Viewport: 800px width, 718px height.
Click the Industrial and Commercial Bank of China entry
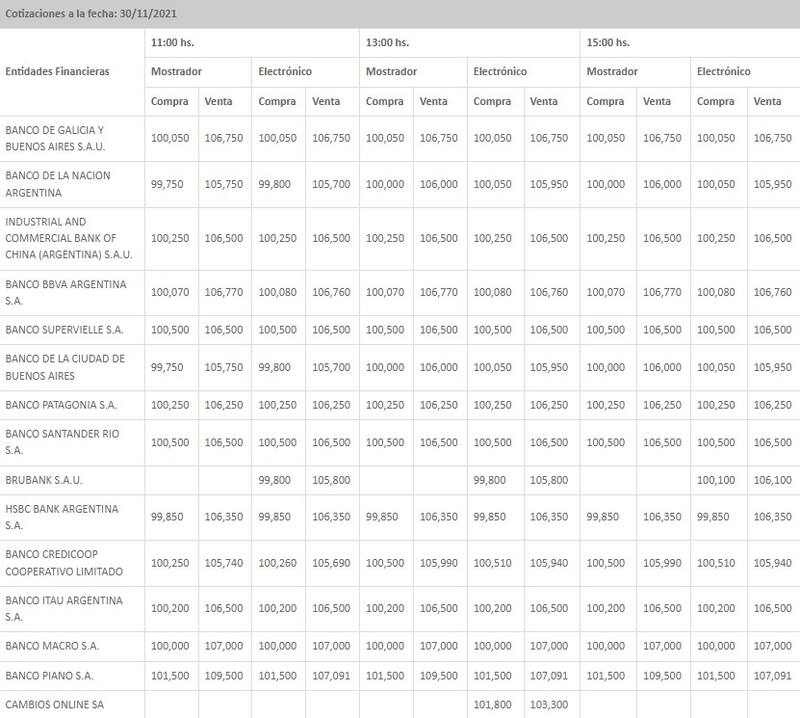pos(62,238)
